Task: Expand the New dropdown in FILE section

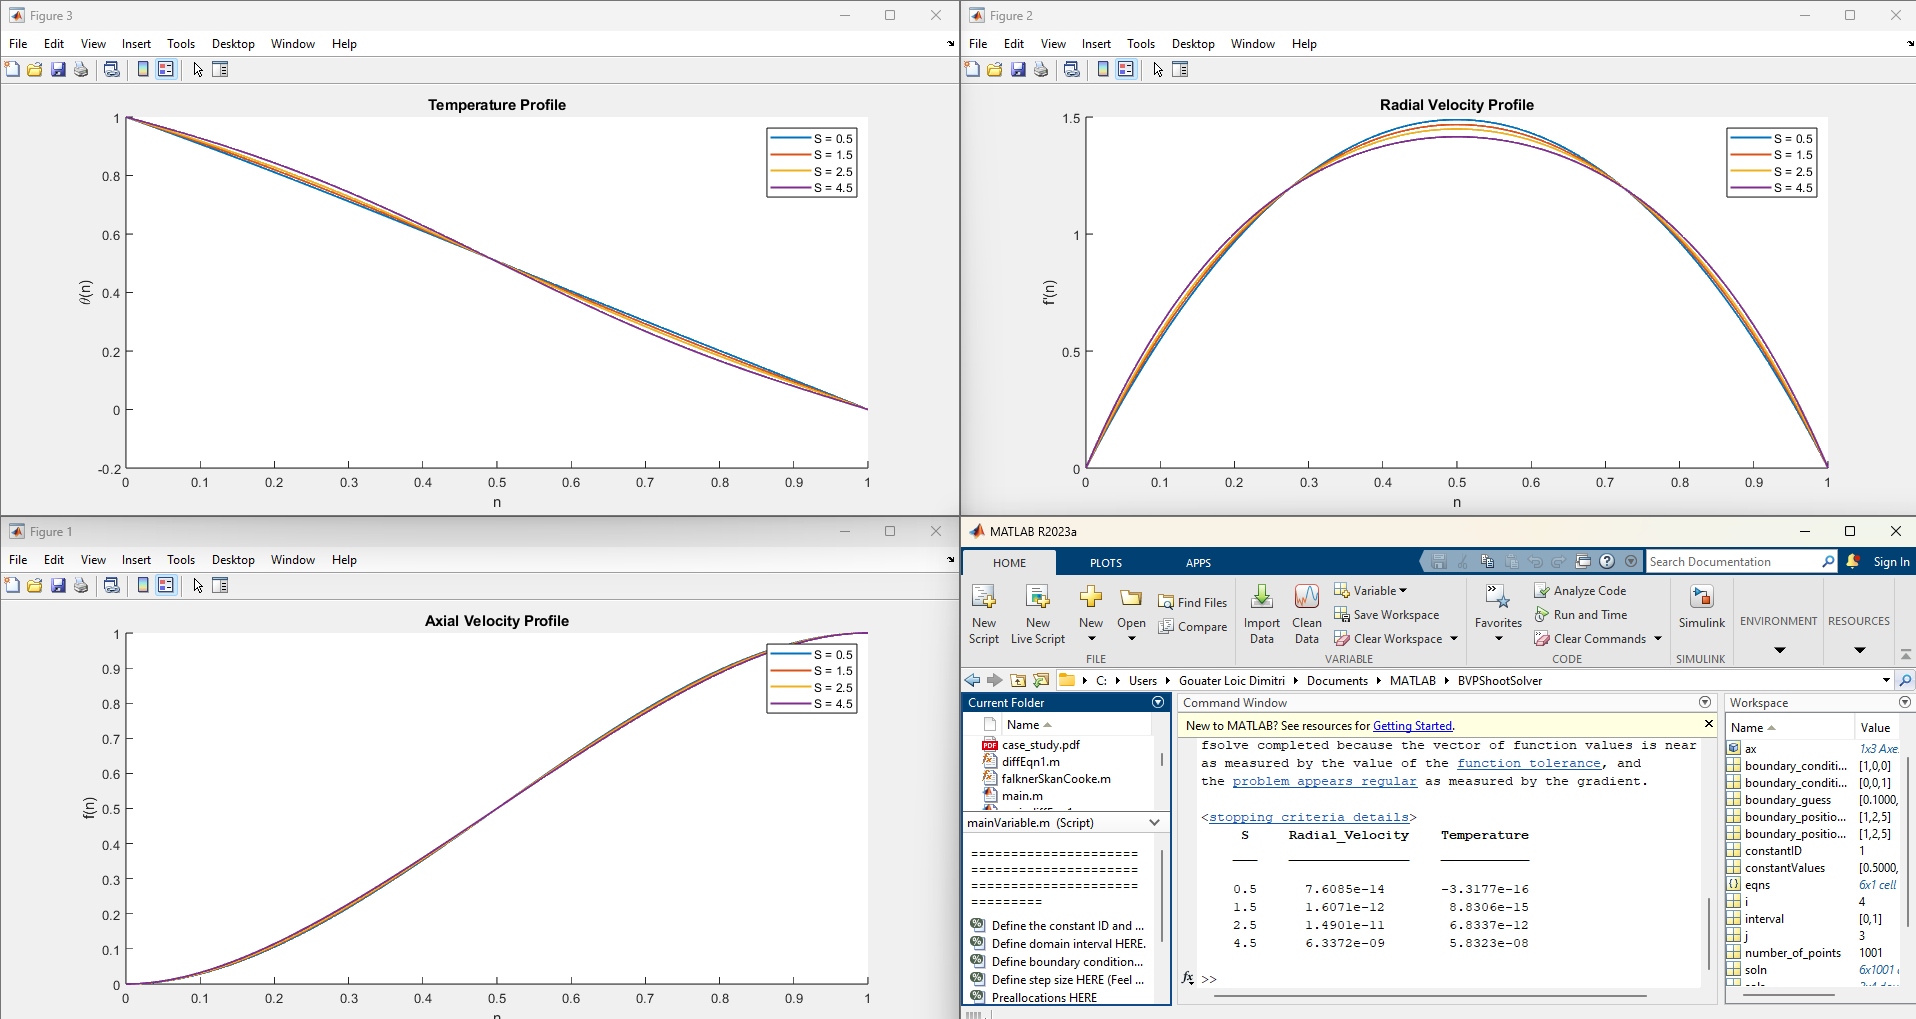Action: [1091, 639]
